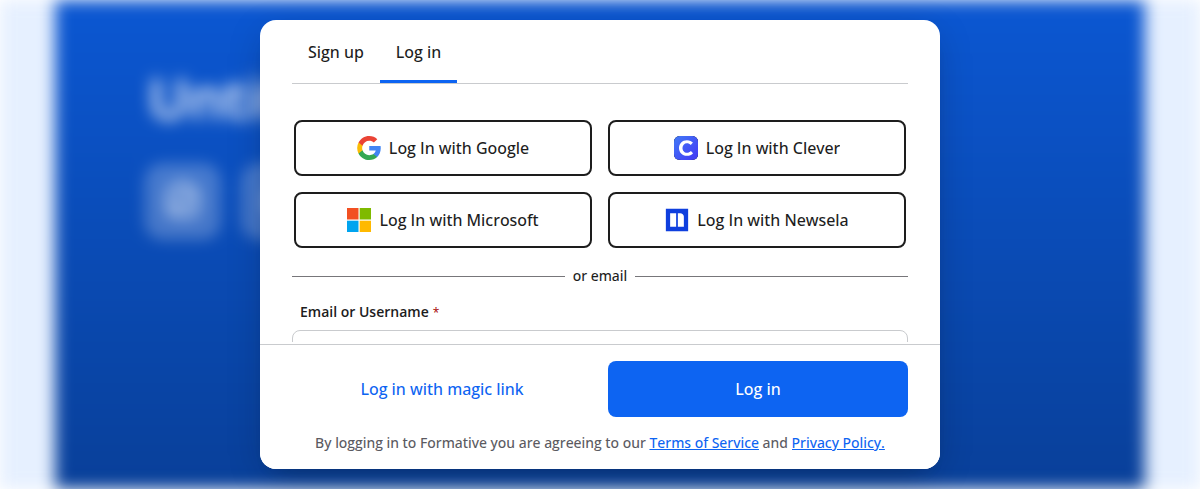Viewport: 1200px width, 489px height.
Task: Click the 'By logging in to Formative' agreement text
Action: pyautogui.click(x=480, y=442)
